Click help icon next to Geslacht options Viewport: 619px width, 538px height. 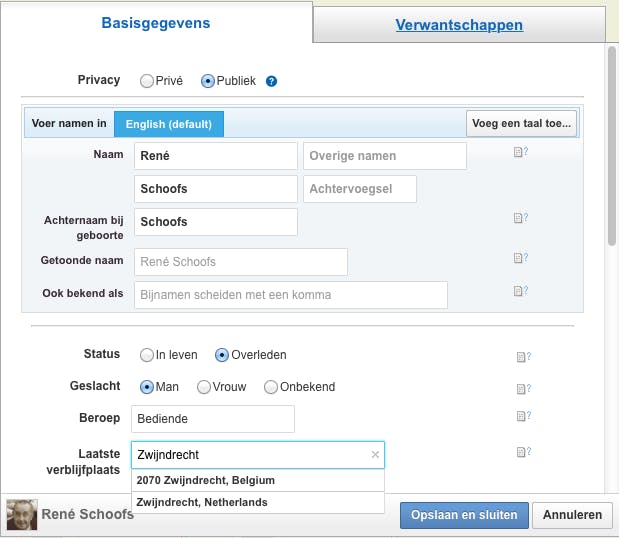(x=522, y=389)
